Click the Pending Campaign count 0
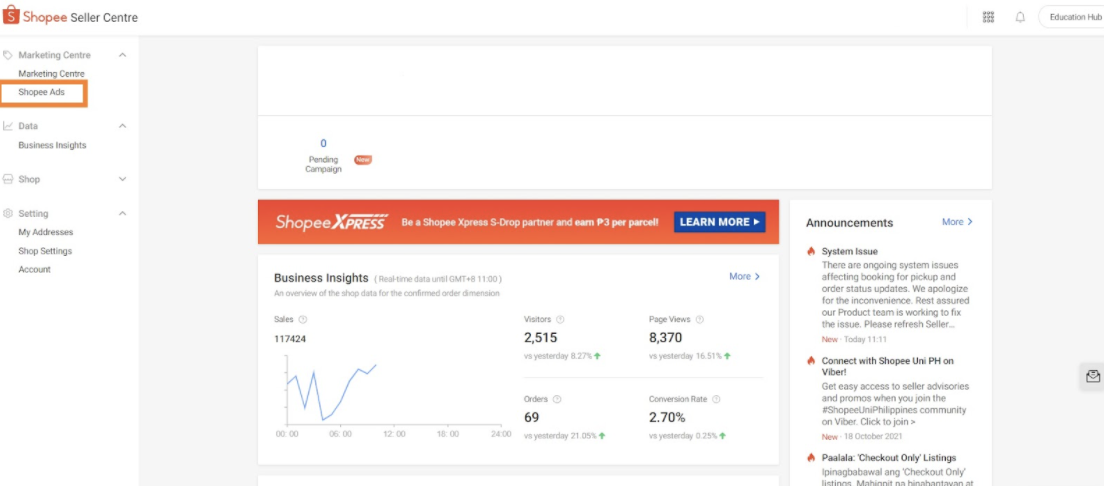1104x486 pixels. point(323,143)
